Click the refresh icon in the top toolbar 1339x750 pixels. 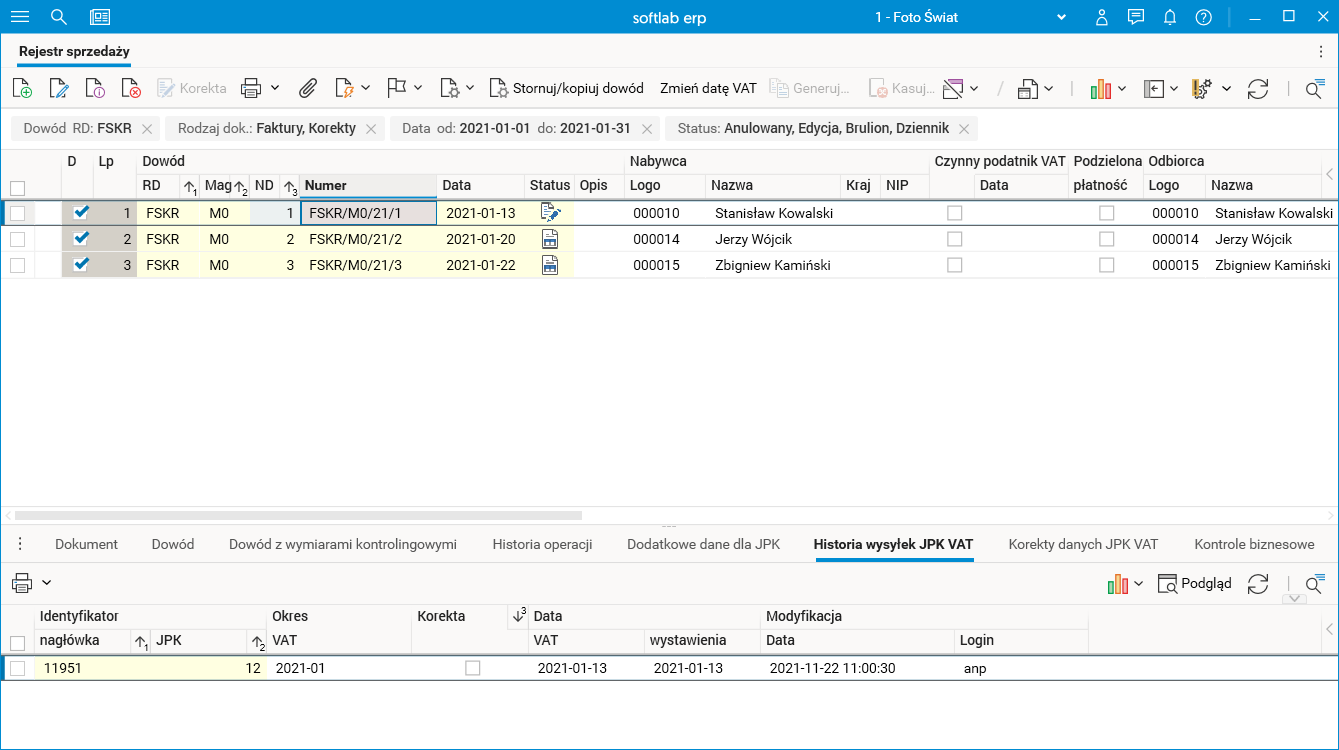pyautogui.click(x=1258, y=88)
